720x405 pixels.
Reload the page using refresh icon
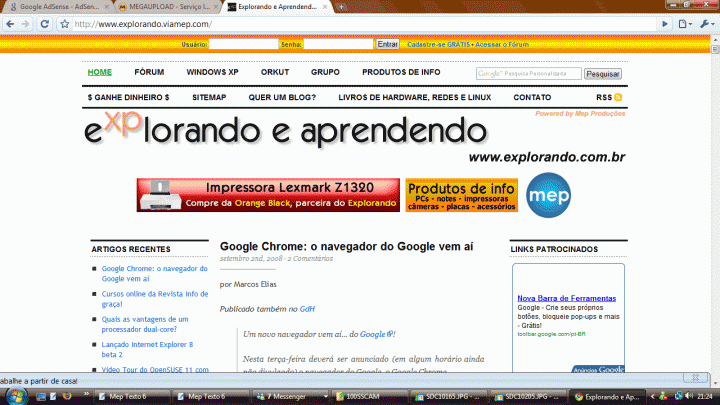coord(45,24)
